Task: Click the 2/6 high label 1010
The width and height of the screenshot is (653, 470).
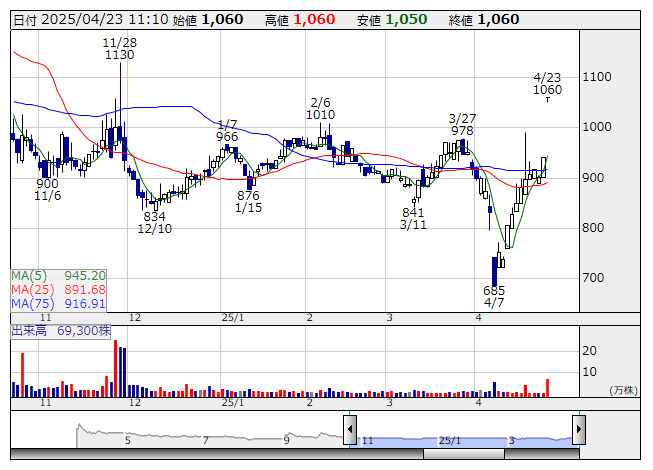Action: click(x=320, y=115)
